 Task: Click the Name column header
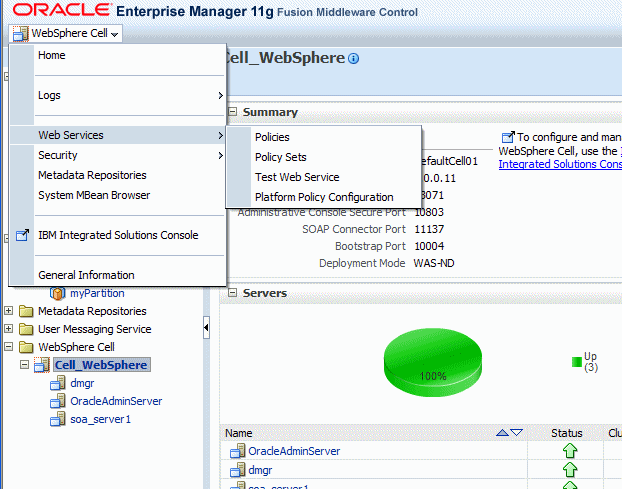tap(239, 433)
